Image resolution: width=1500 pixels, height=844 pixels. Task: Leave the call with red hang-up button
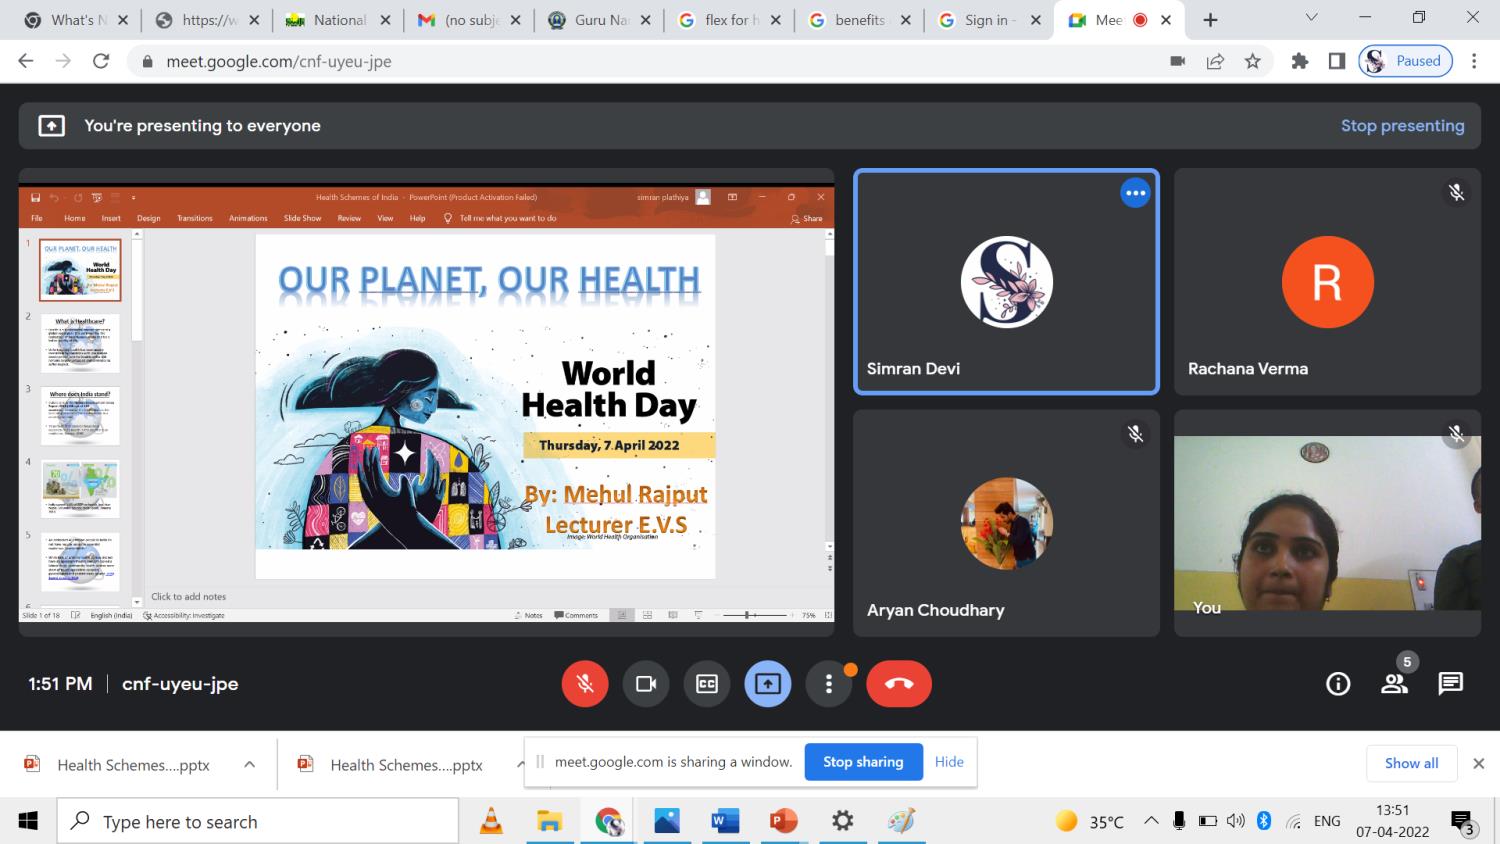coord(899,684)
